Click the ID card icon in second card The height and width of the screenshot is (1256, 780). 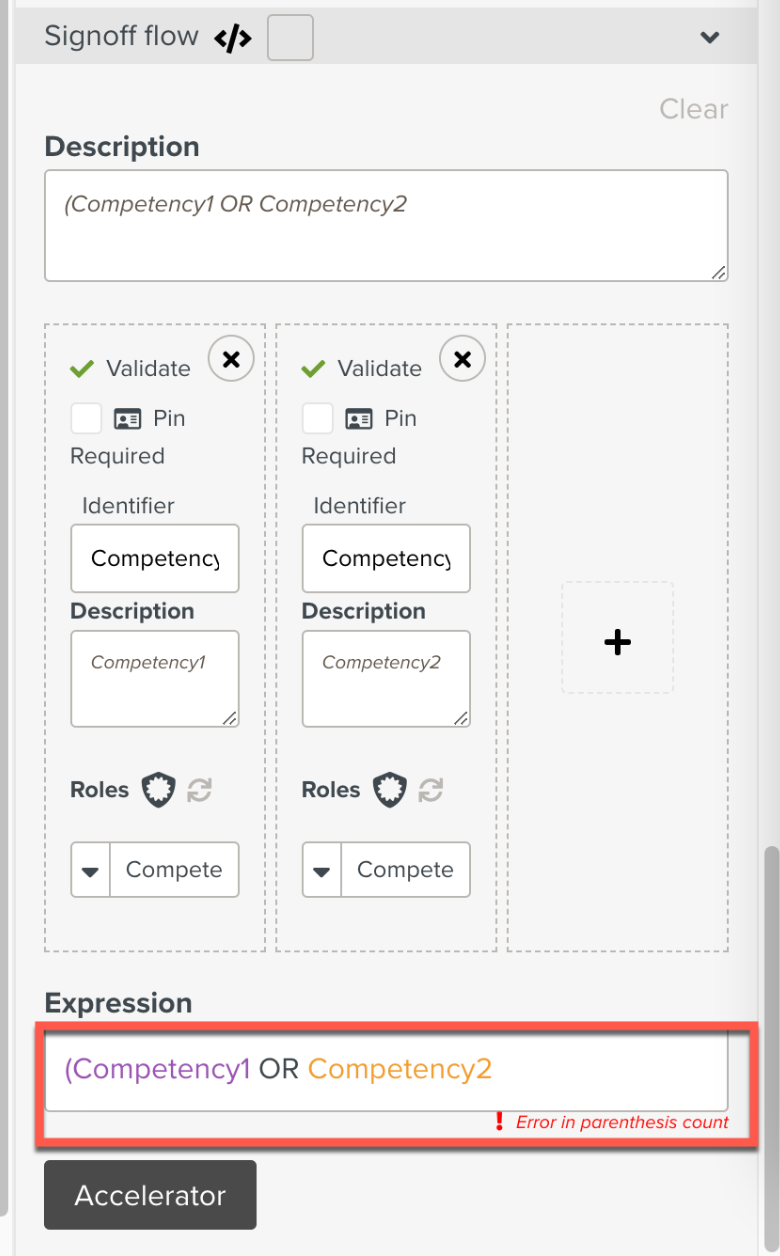click(x=359, y=419)
